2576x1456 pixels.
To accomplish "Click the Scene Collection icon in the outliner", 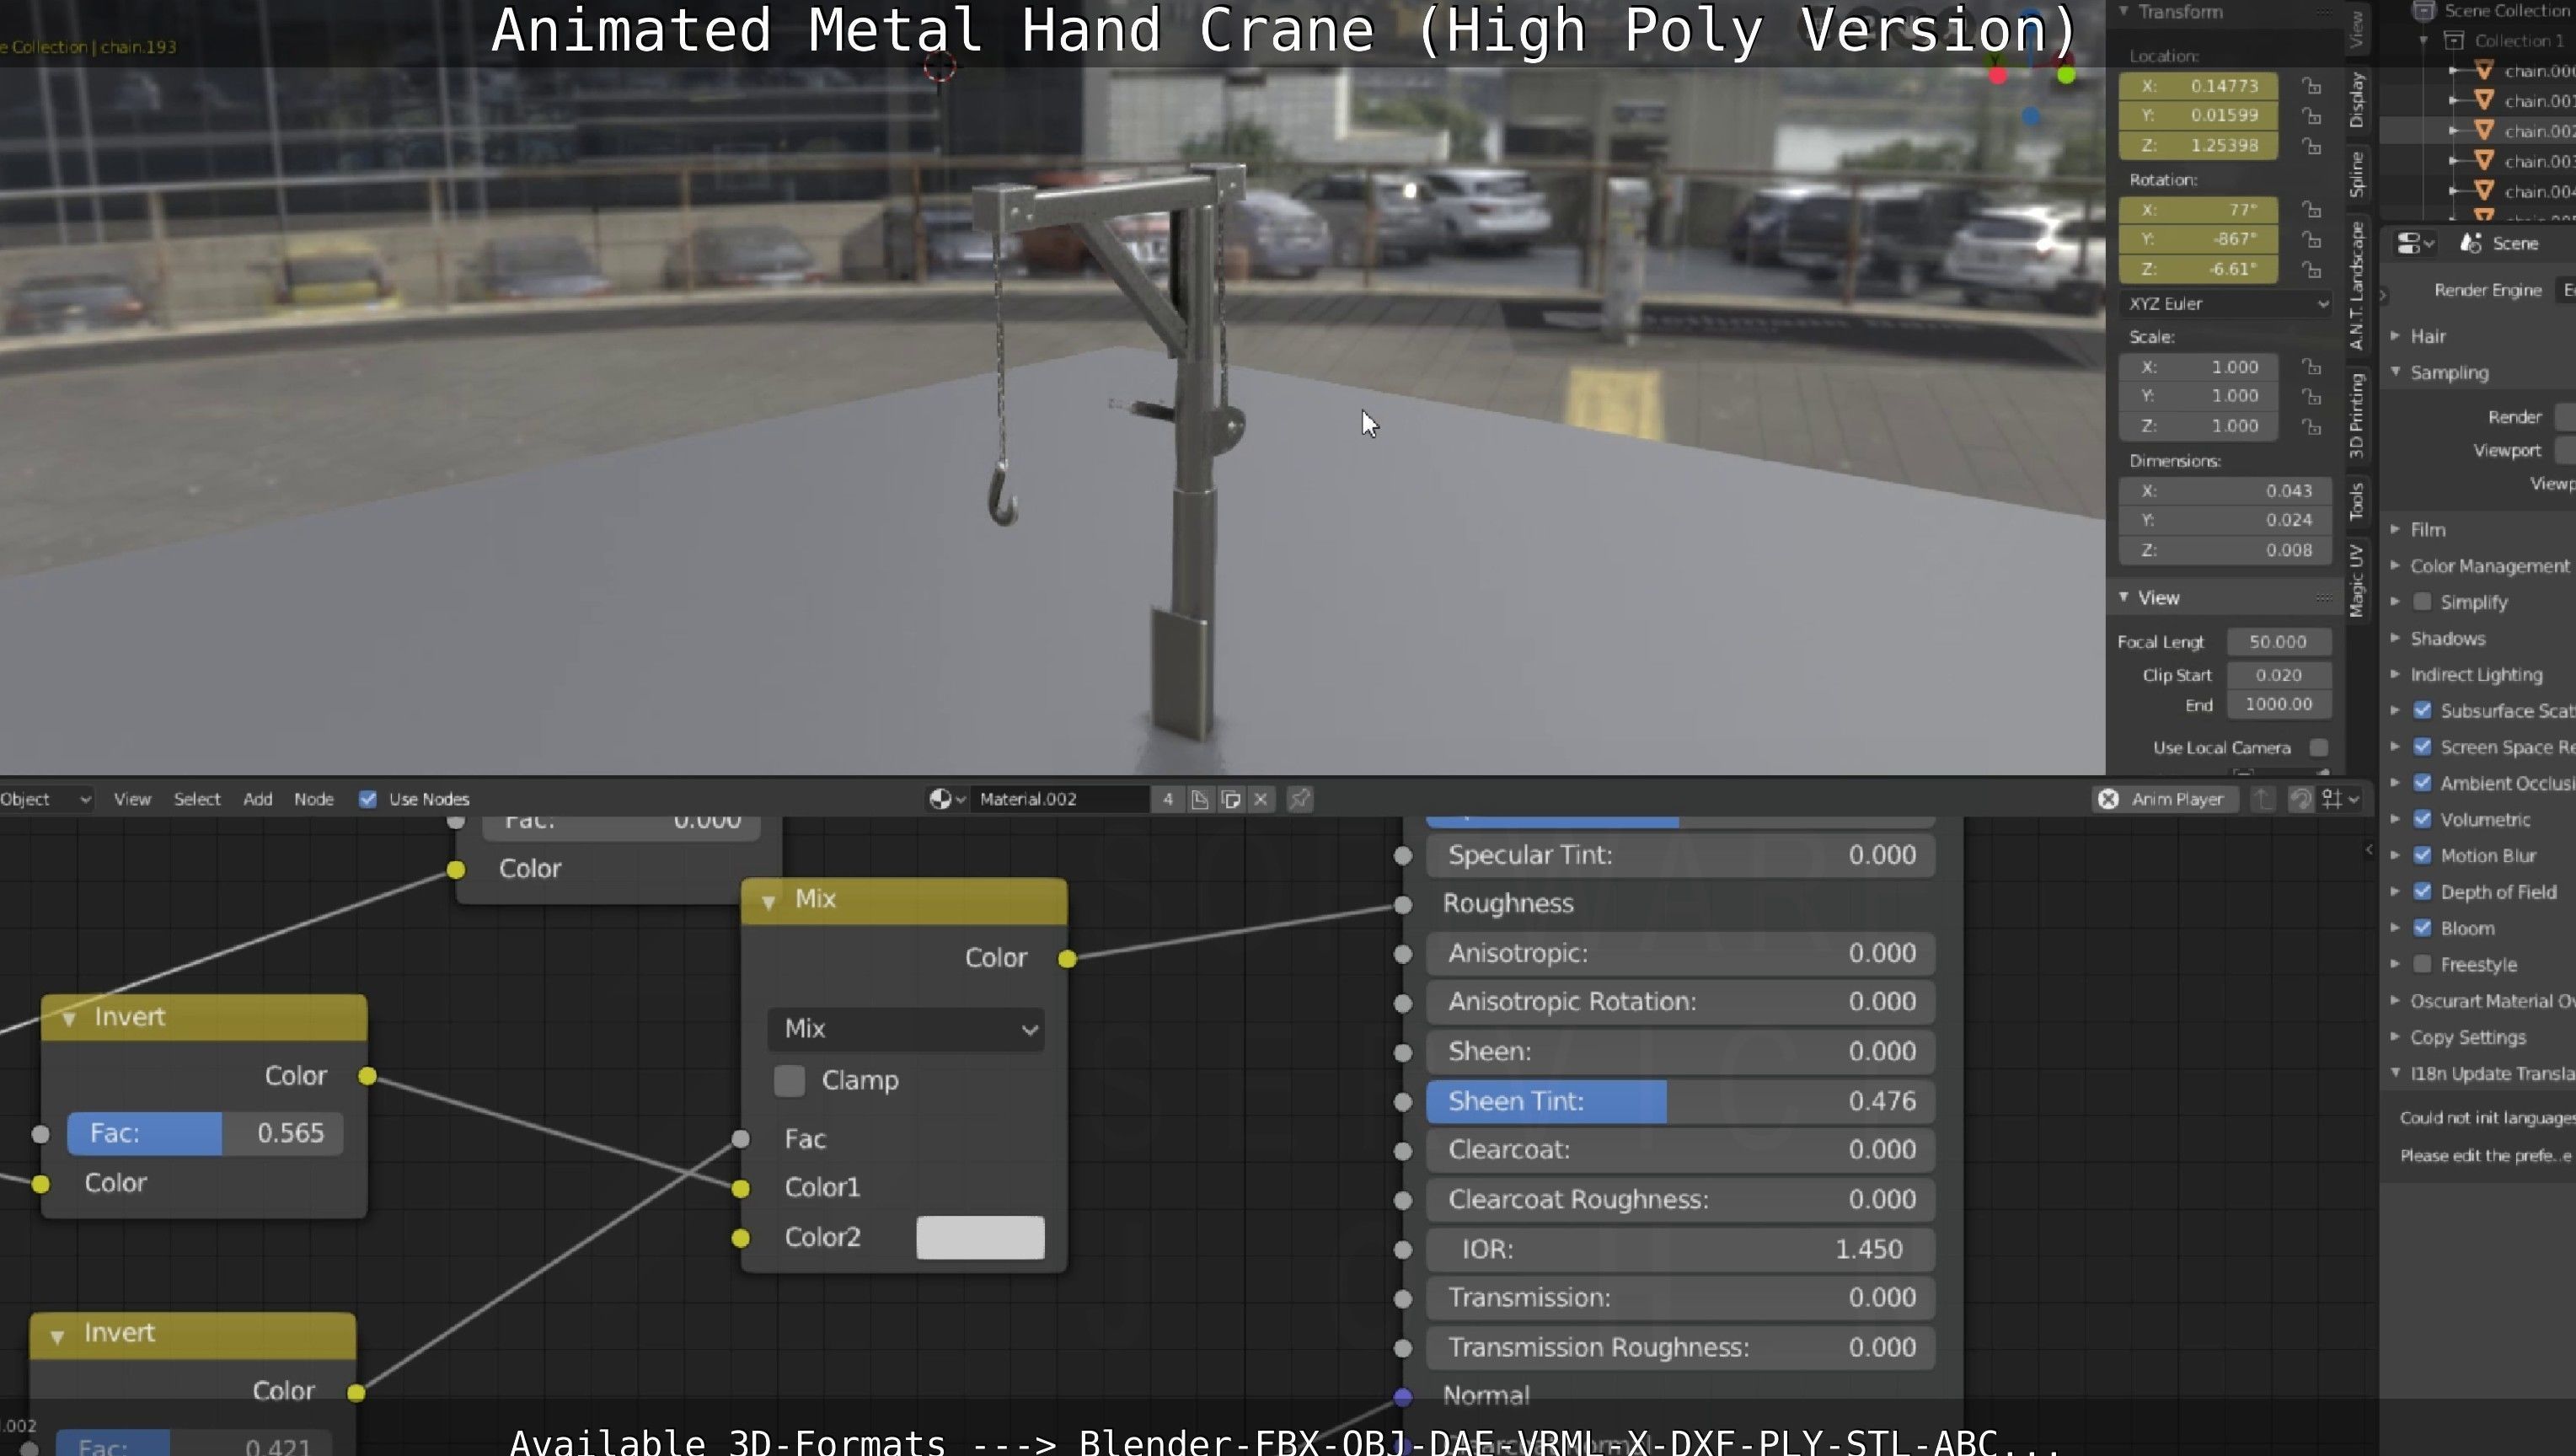I will coord(2424,10).
